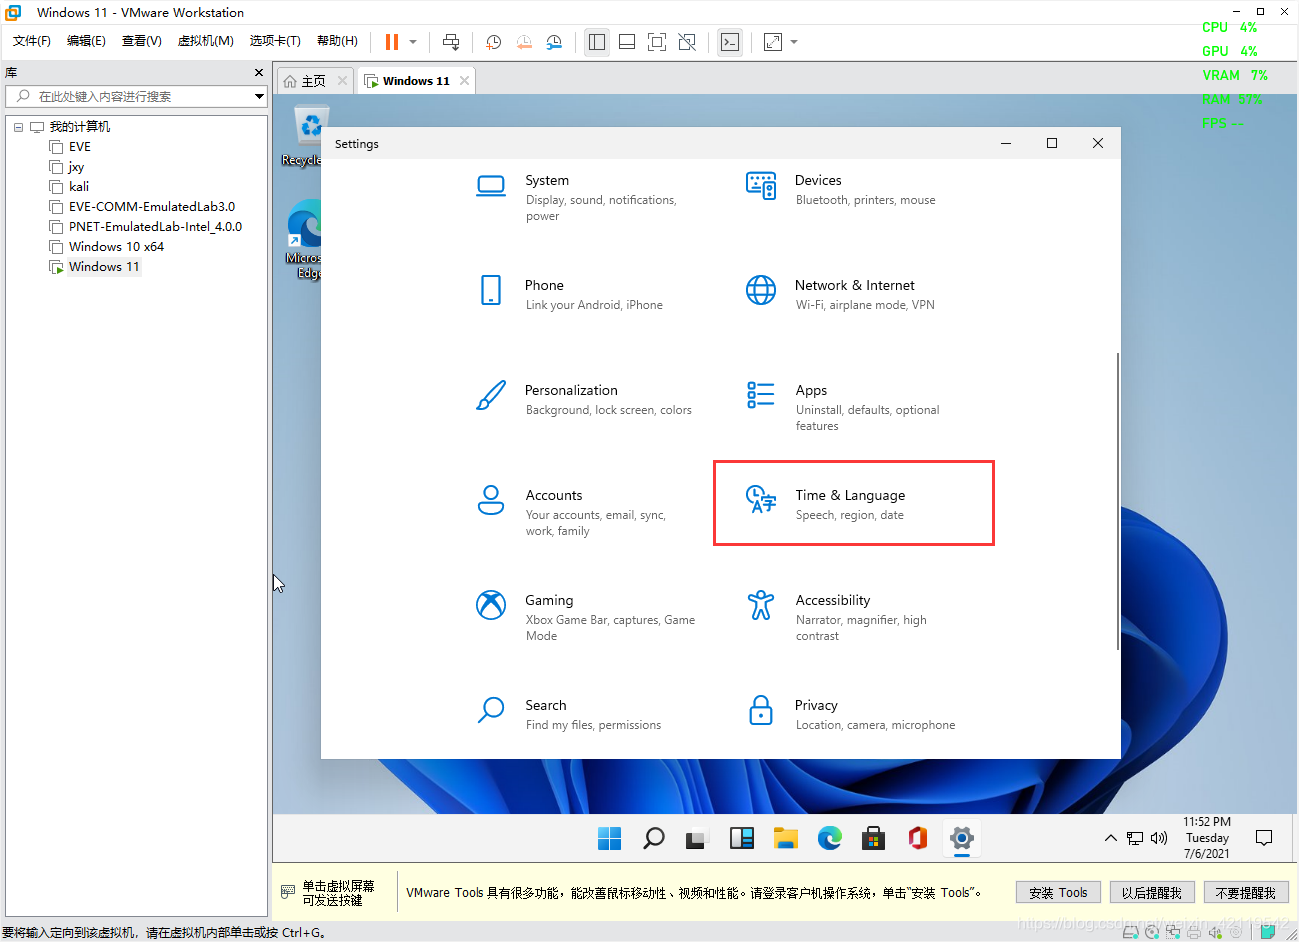This screenshot has height=942, width=1299.
Task: Open Time & Language settings
Action: tap(853, 503)
